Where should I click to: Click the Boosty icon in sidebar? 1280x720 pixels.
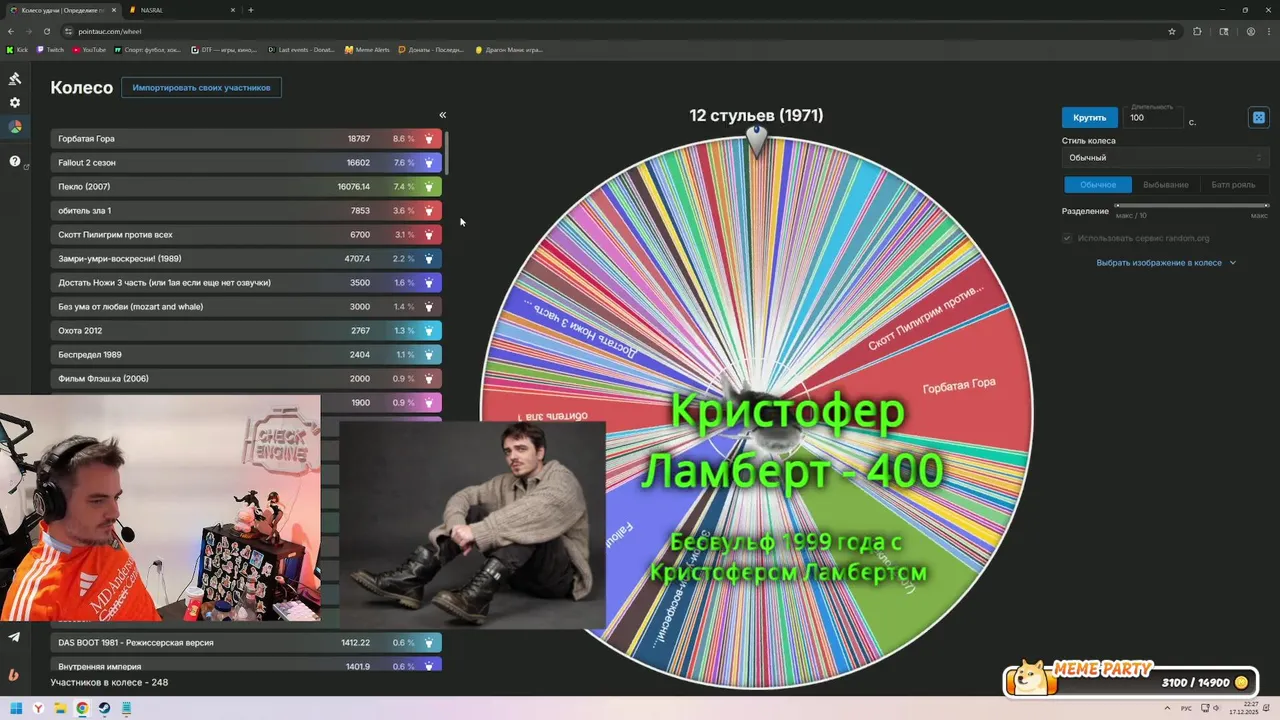click(x=14, y=674)
